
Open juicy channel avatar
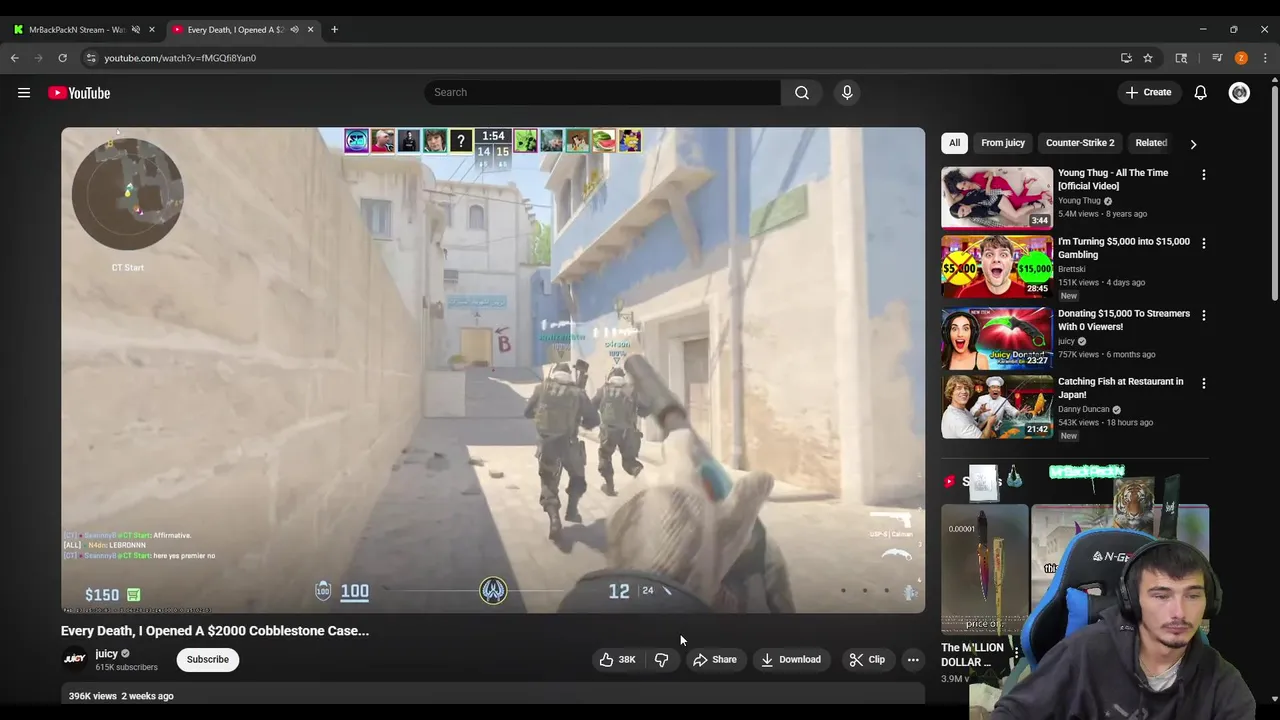click(75, 659)
